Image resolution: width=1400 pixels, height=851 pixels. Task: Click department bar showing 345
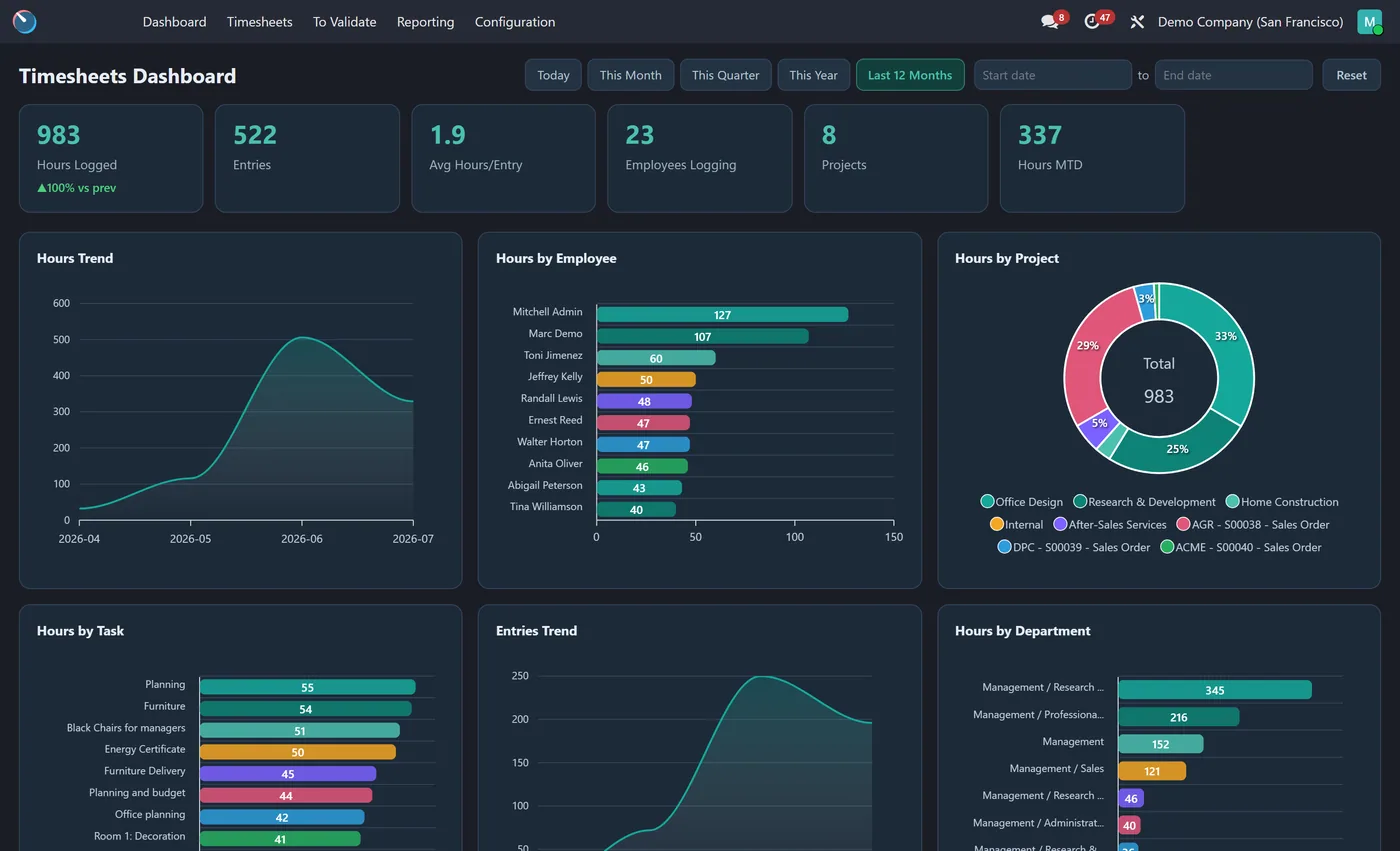tap(1215, 690)
